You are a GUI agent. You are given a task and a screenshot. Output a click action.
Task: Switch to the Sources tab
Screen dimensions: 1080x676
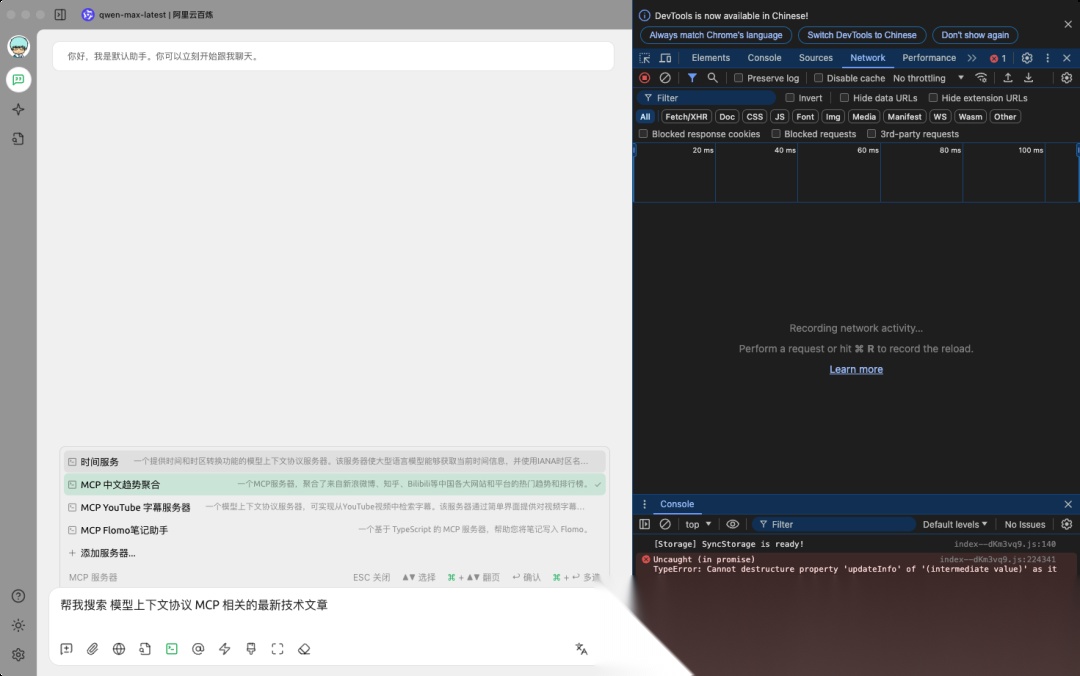click(x=816, y=58)
